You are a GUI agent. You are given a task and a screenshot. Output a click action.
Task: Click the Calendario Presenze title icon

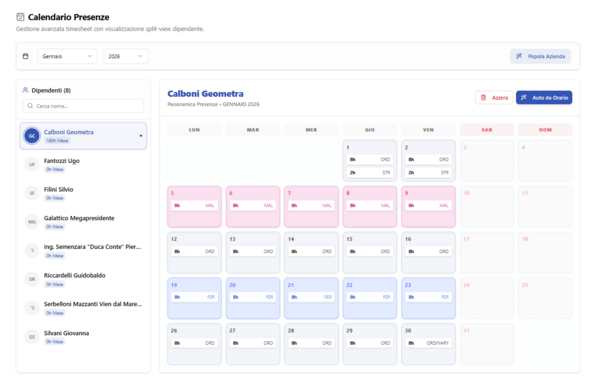click(20, 17)
